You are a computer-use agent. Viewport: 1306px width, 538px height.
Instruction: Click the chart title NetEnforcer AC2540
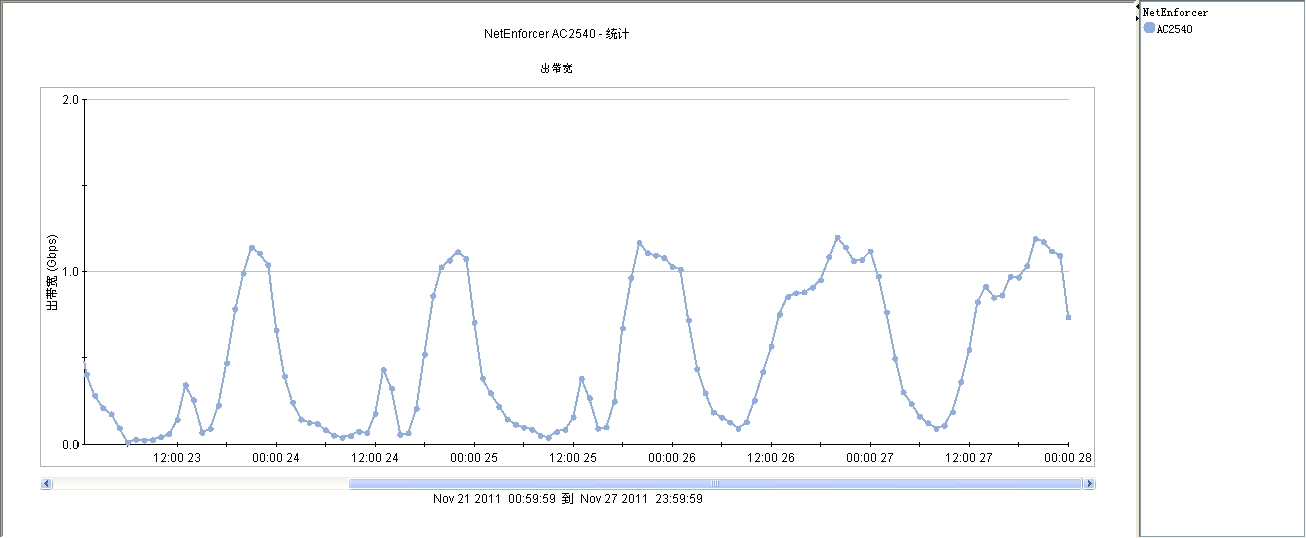[x=556, y=34]
